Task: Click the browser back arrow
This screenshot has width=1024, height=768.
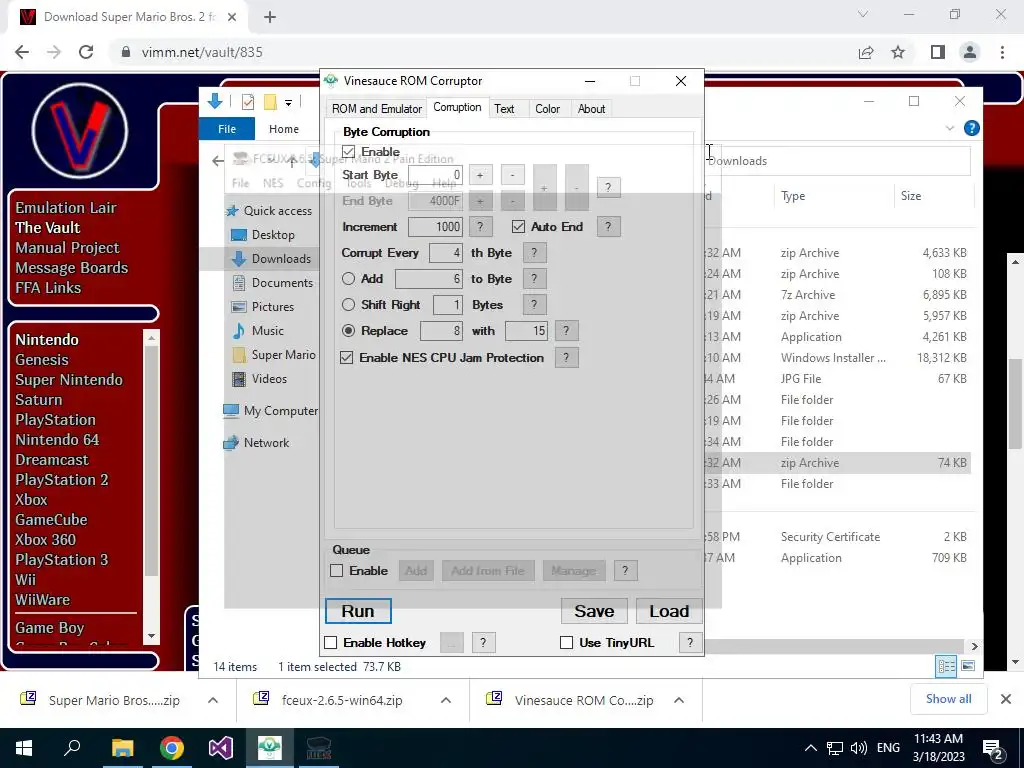Action: (22, 52)
